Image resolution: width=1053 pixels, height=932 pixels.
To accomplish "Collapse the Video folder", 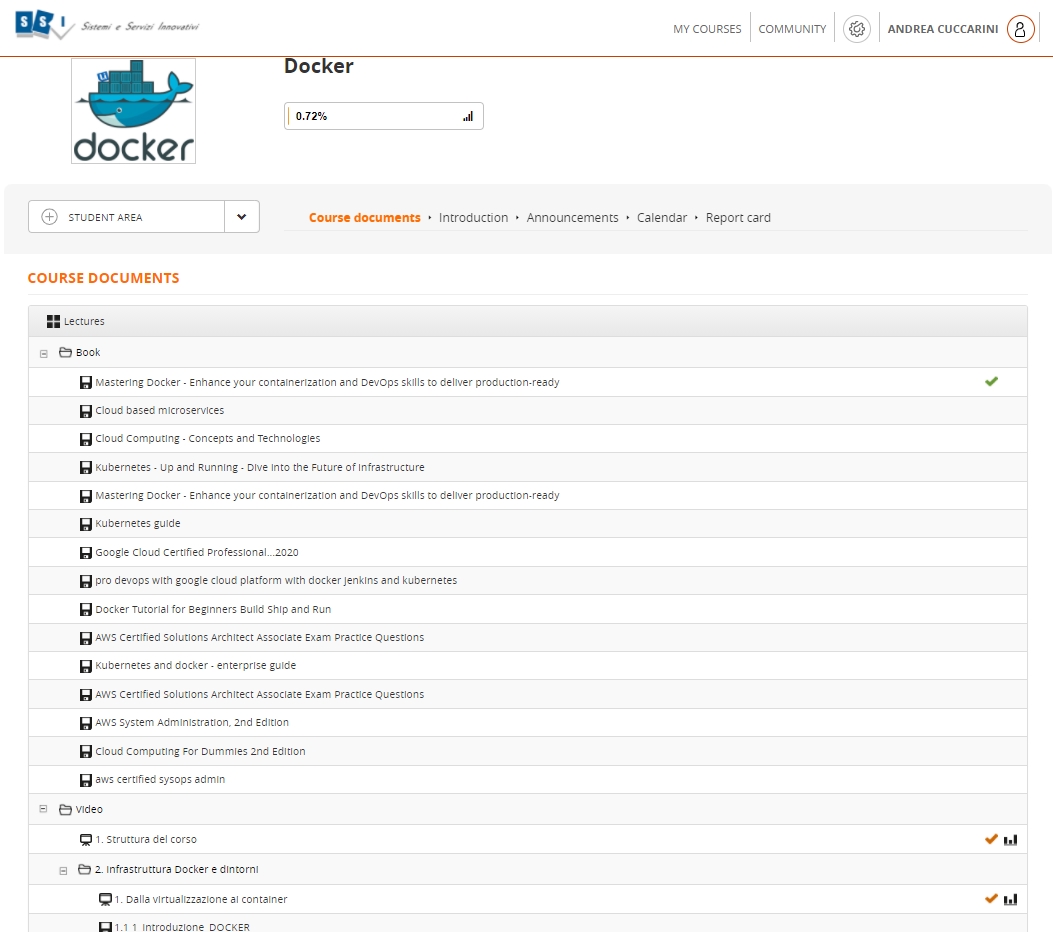I will (x=43, y=810).
